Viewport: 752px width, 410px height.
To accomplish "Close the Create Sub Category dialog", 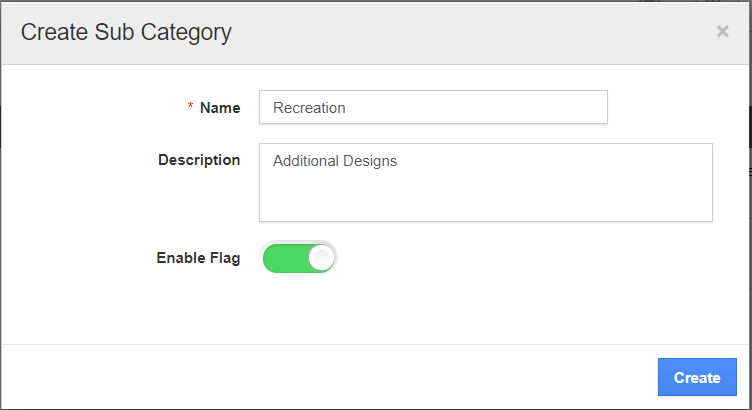I will (x=722, y=32).
